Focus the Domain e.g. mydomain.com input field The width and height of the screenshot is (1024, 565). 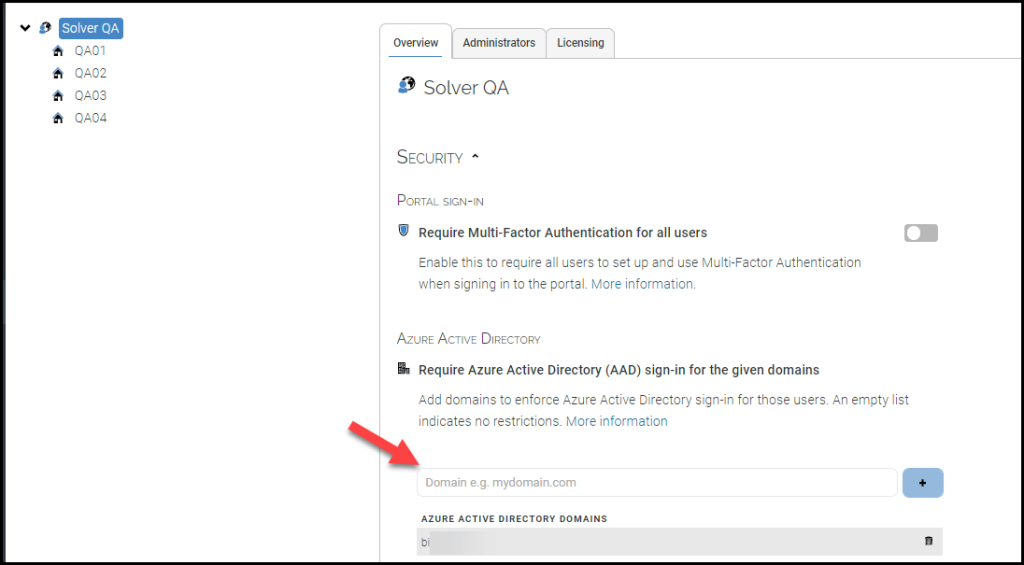(x=656, y=482)
